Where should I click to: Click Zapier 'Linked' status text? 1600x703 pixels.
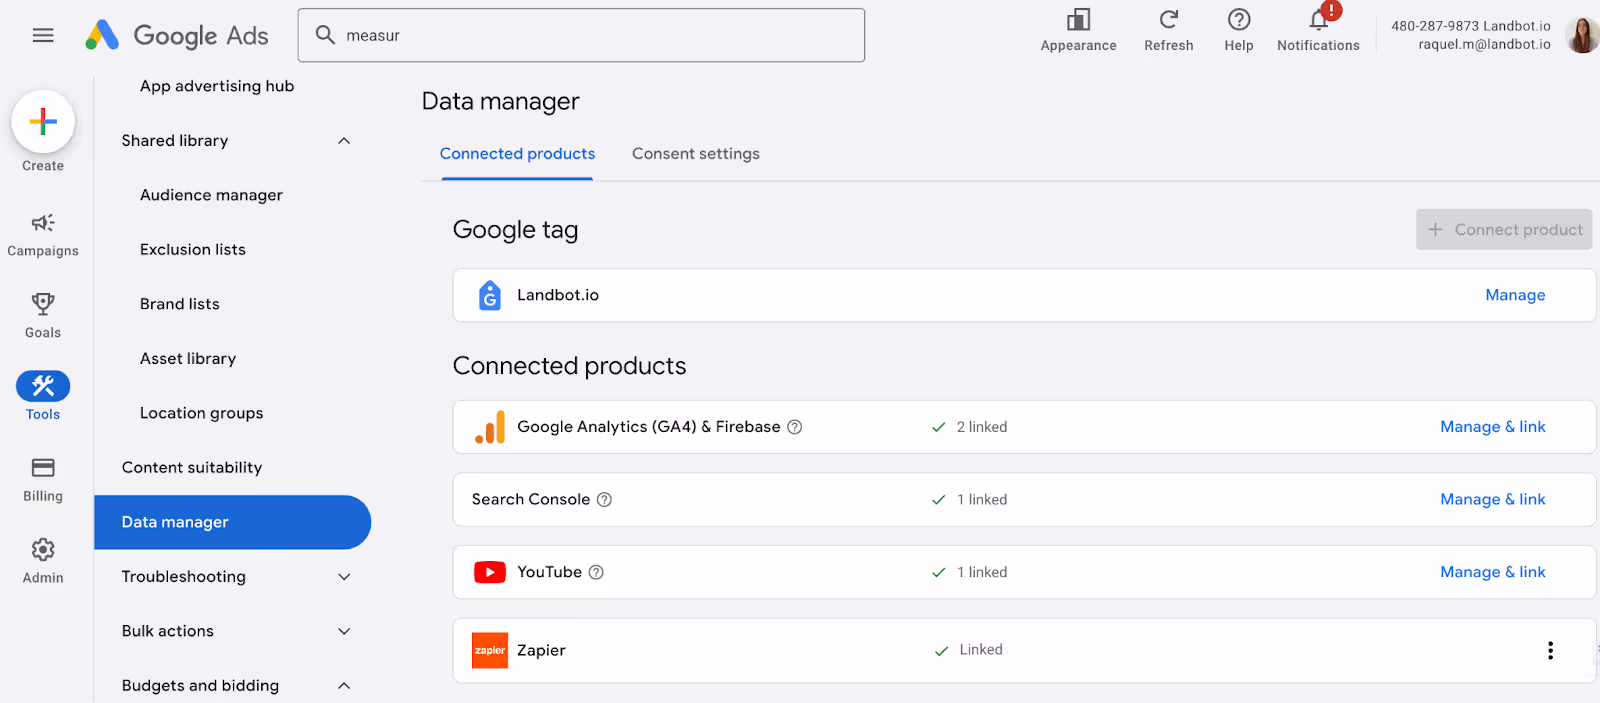(x=981, y=650)
